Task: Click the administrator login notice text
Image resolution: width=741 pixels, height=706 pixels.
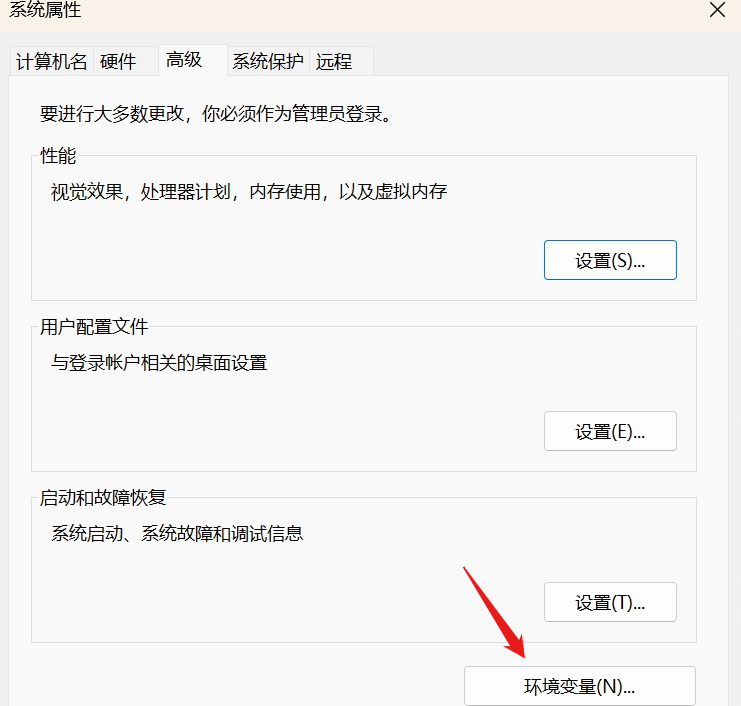Action: [214, 113]
